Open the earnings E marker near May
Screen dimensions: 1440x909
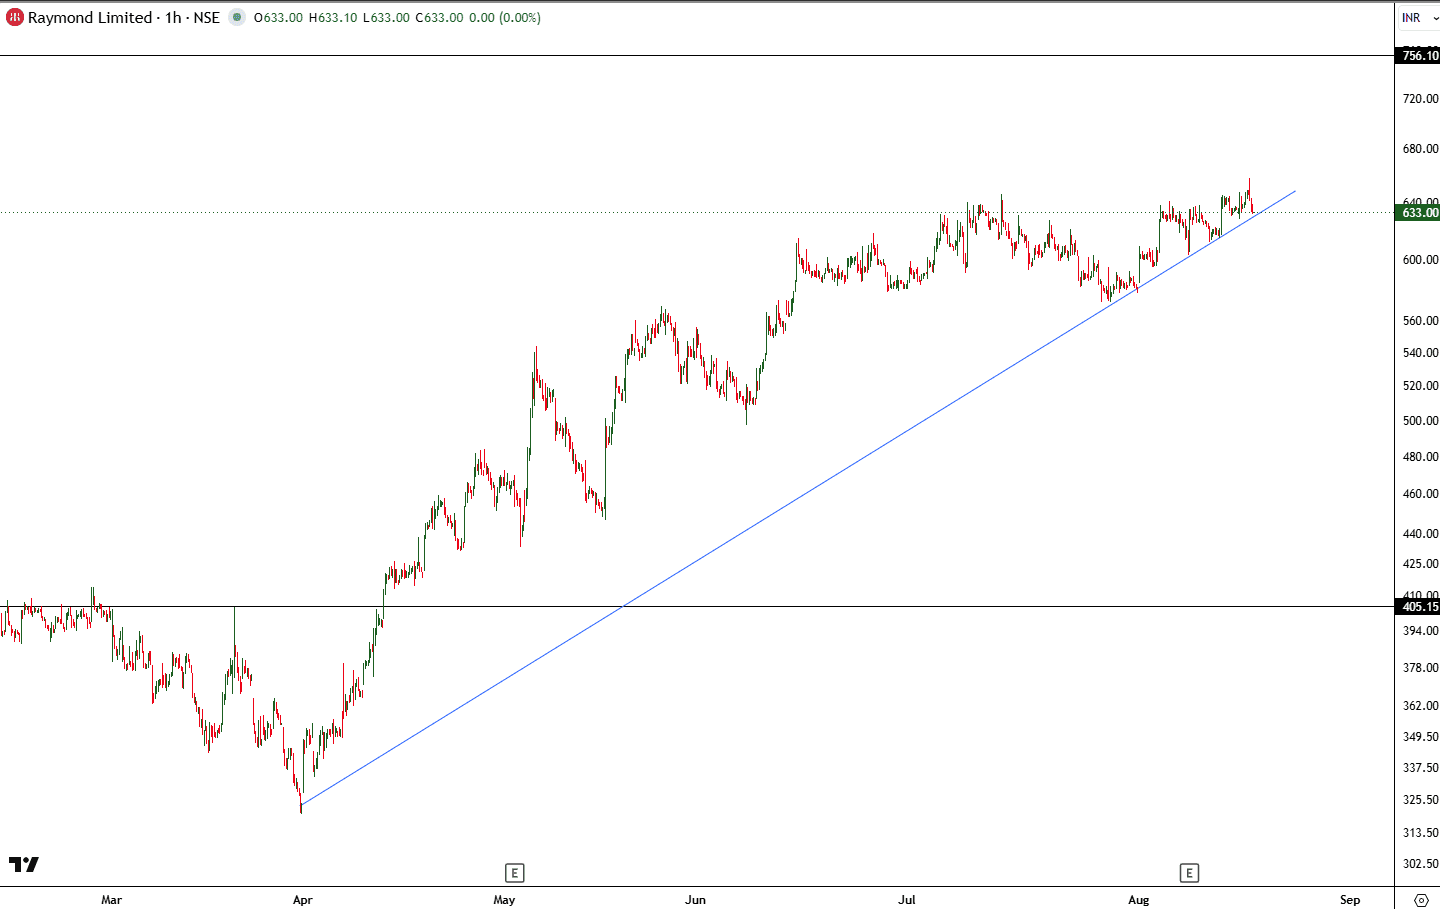click(x=514, y=873)
